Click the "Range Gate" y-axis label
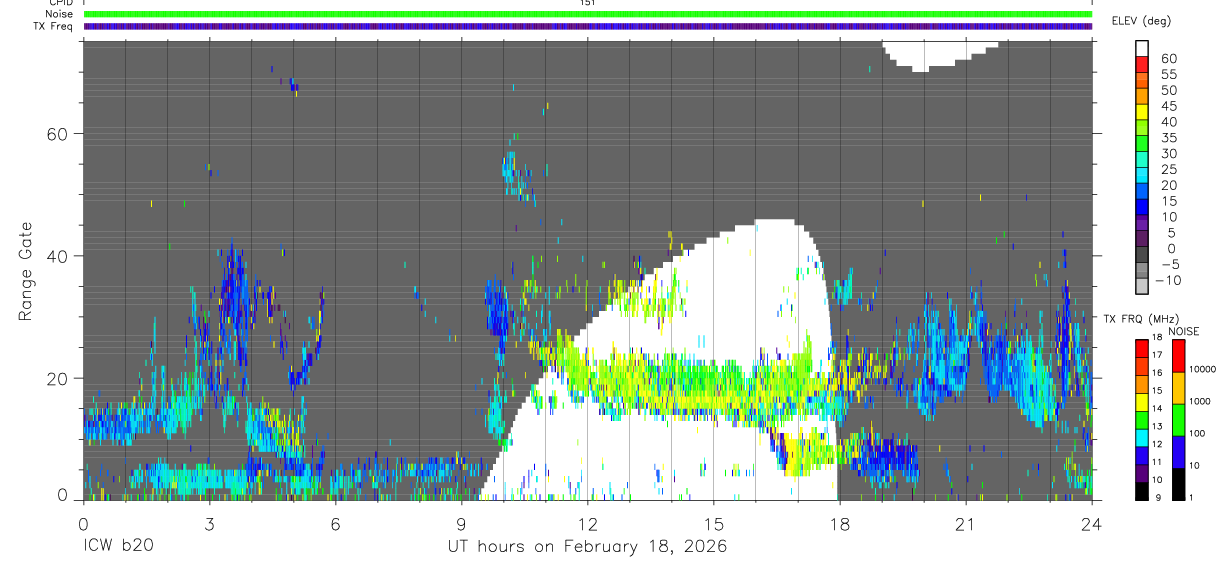Screen dimensions: 1228x567 point(27,271)
